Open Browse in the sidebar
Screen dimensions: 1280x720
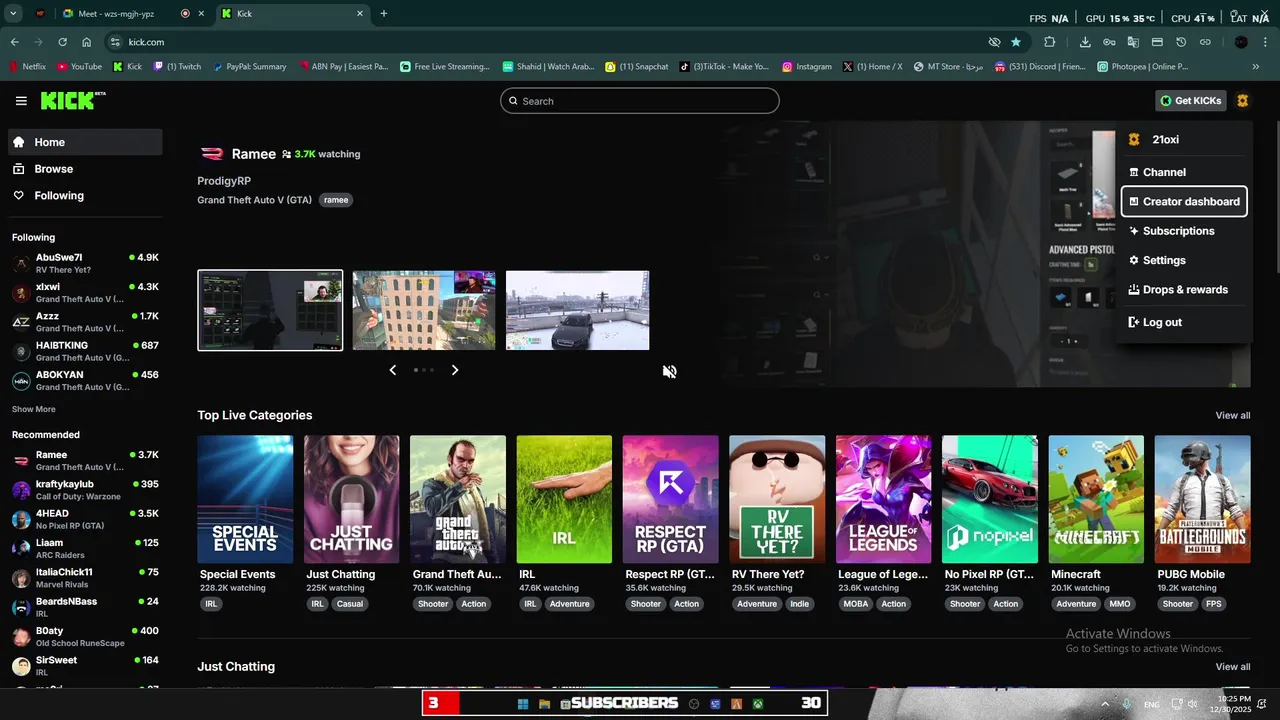click(85, 169)
